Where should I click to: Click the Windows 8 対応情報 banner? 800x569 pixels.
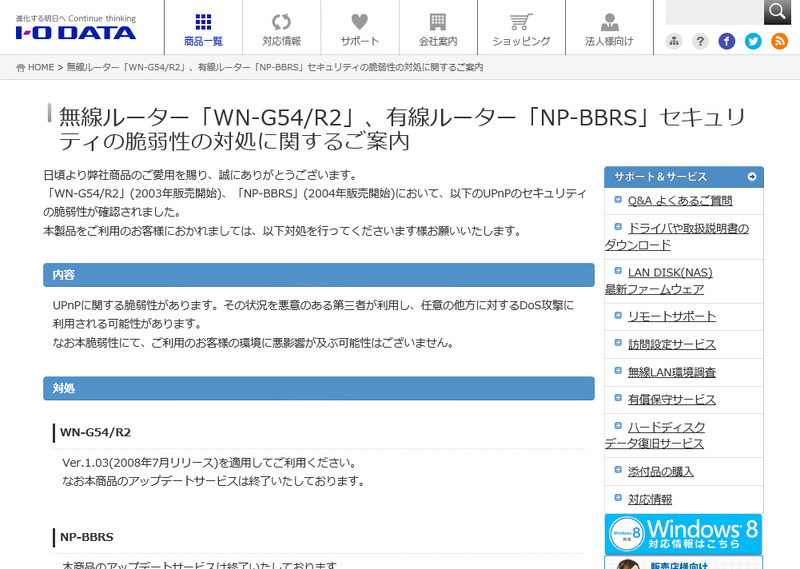(684, 534)
